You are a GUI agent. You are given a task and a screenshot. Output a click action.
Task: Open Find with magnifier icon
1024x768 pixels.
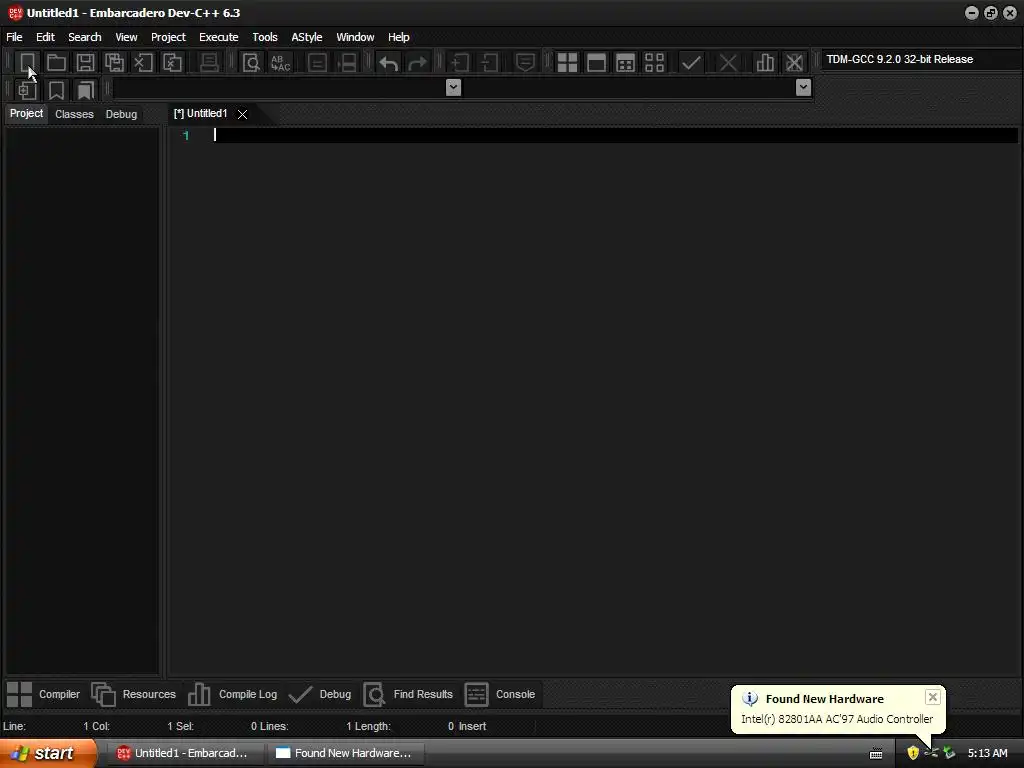[251, 63]
